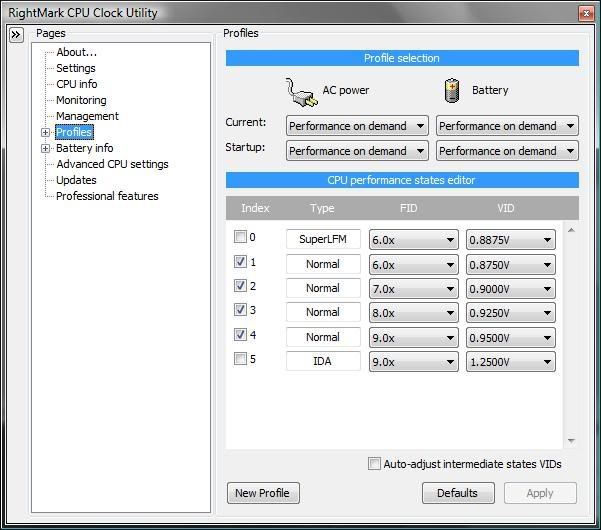Expand the Battery info tree node

pos(45,148)
